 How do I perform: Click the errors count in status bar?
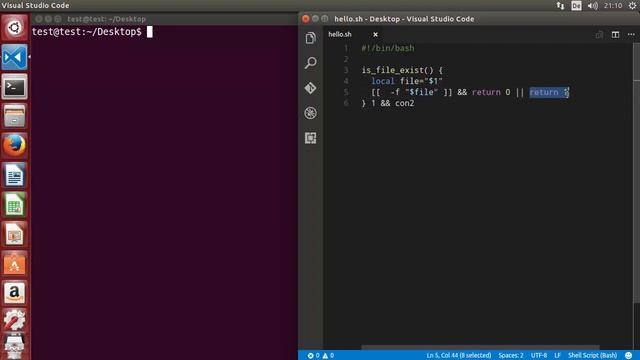click(x=313, y=356)
